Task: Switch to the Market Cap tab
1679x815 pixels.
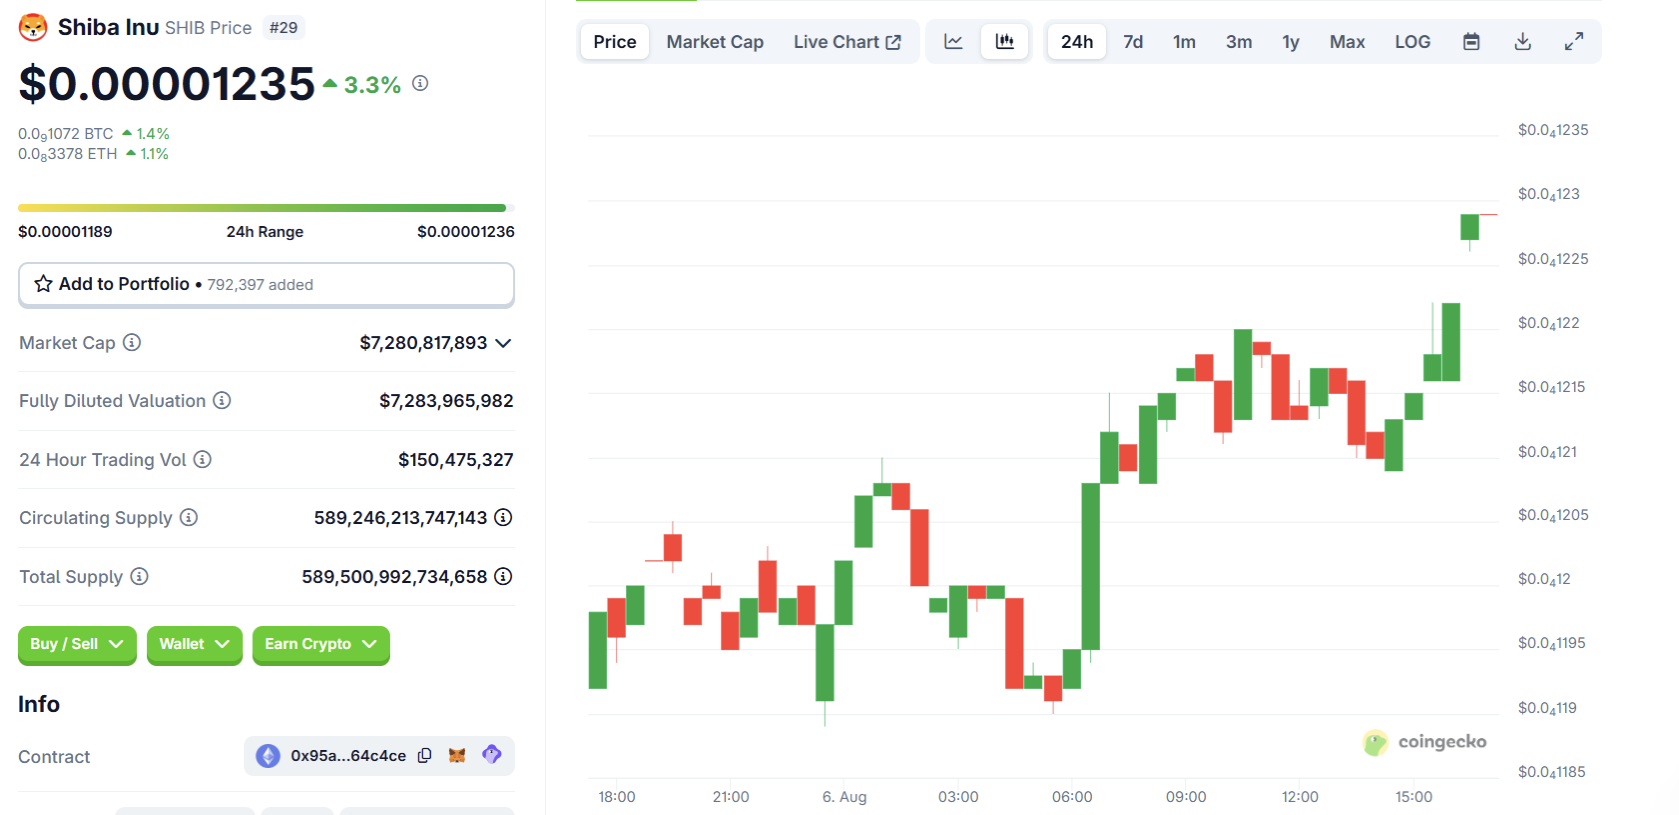Action: [715, 42]
